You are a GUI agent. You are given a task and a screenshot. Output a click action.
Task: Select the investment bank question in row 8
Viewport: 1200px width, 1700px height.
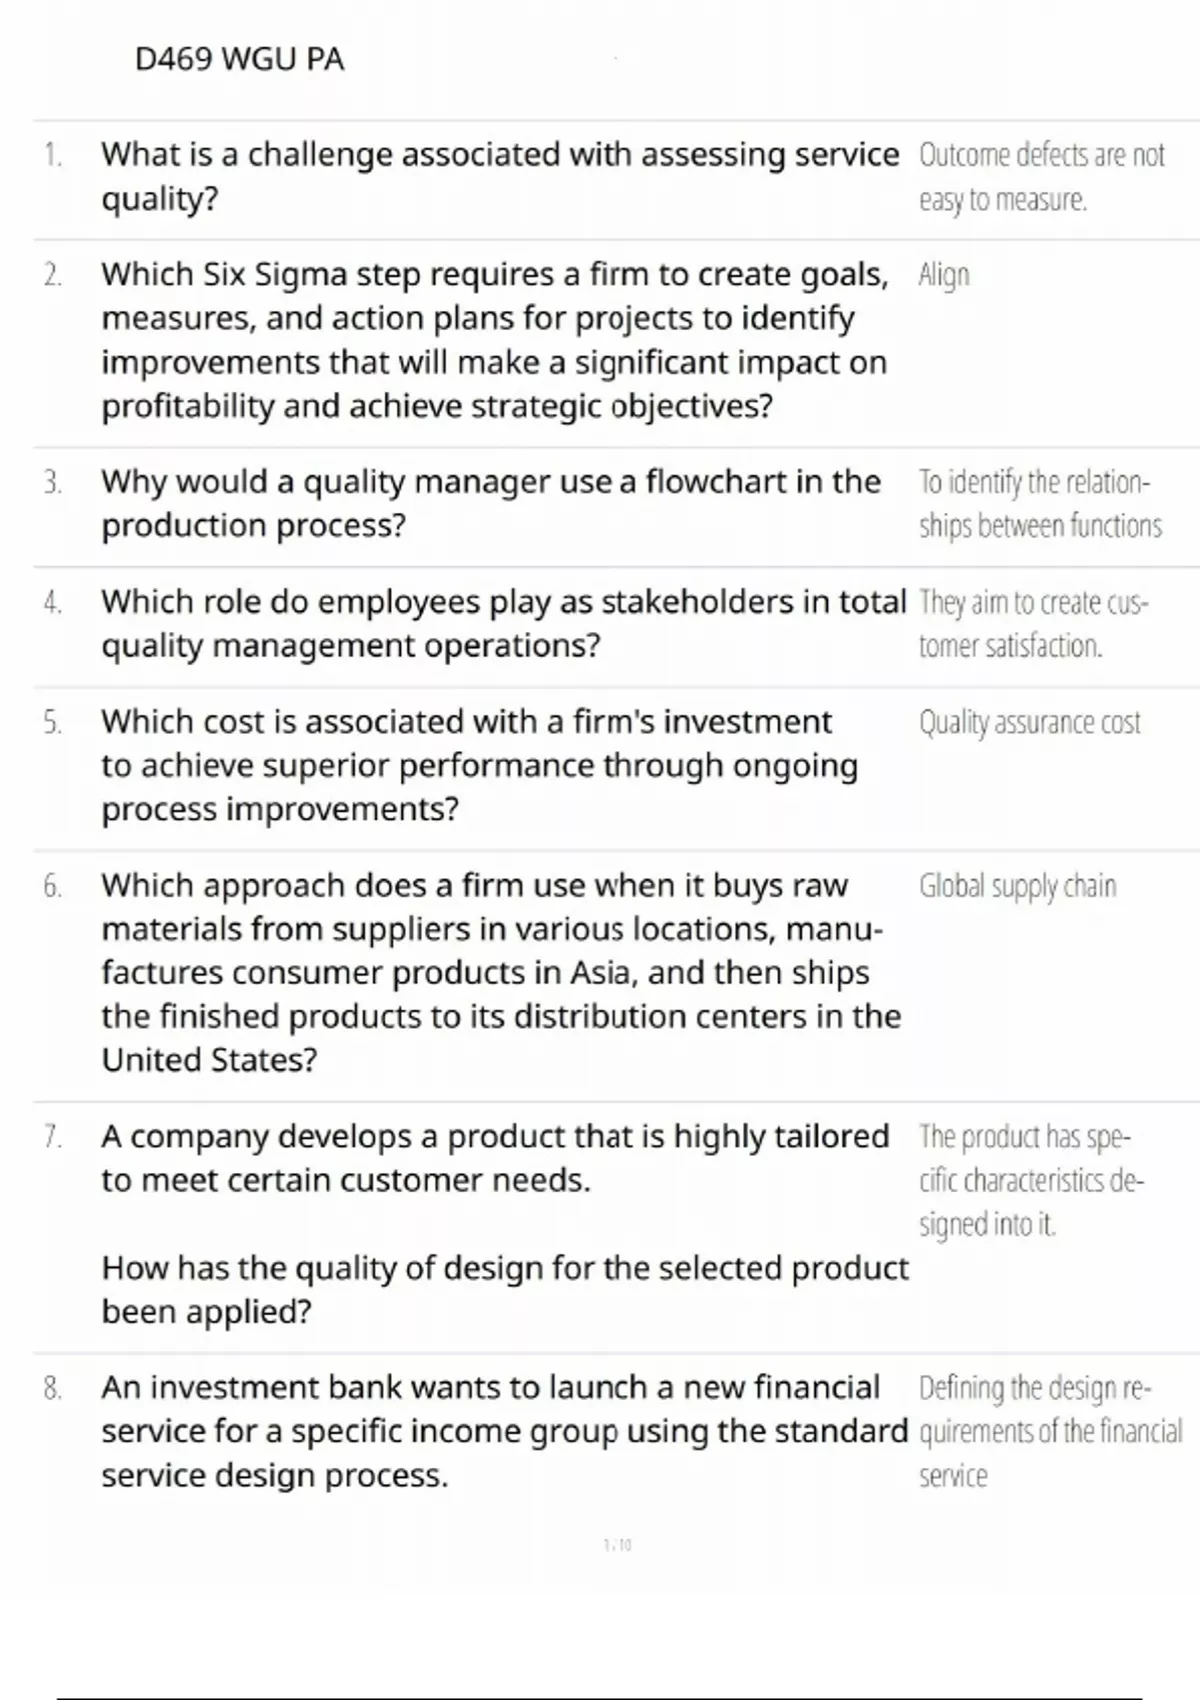pos(504,1431)
